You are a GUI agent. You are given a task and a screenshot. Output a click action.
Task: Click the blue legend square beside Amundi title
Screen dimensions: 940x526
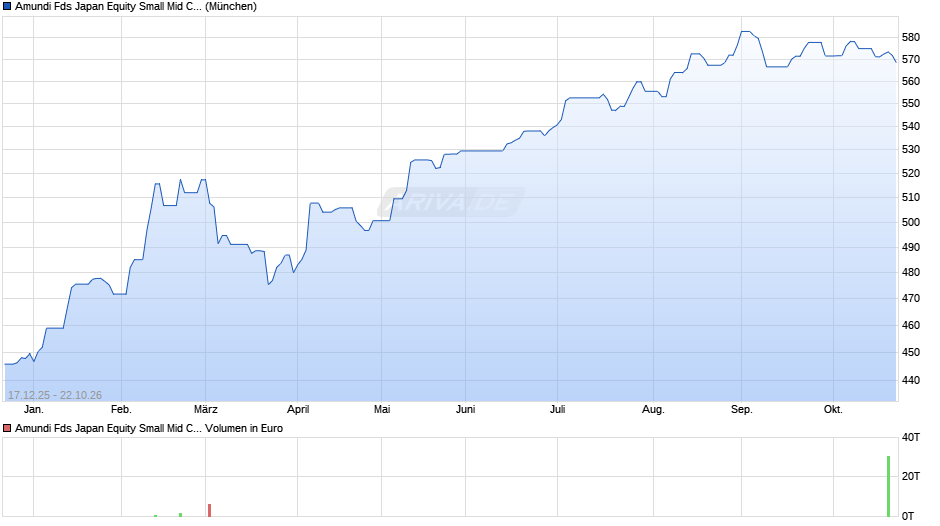(x=7, y=7)
